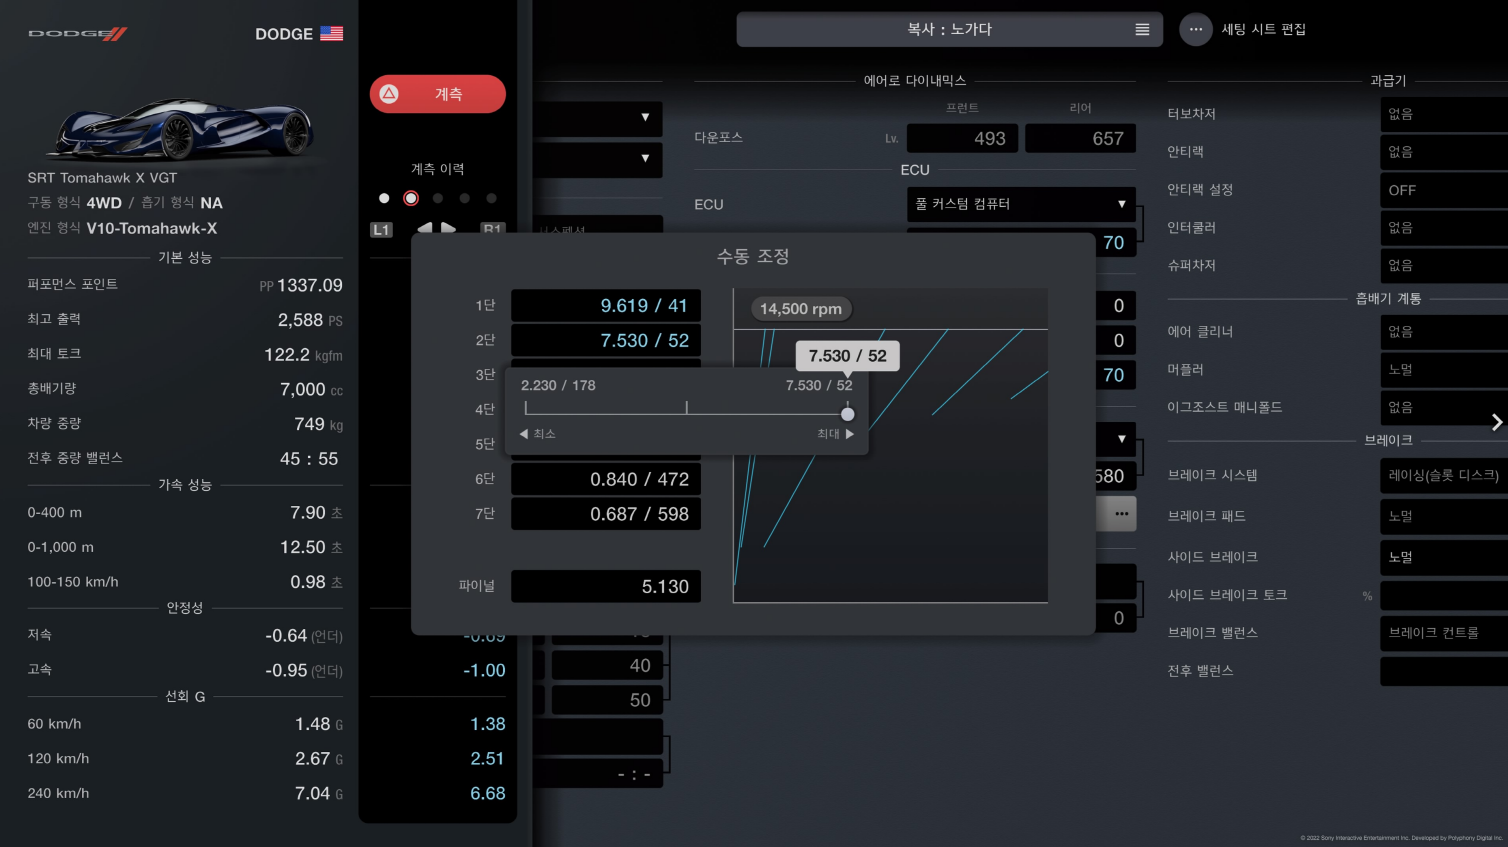Open the 사이드 브레이크 노멀 field
This screenshot has height=847, width=1508.
(1444, 557)
